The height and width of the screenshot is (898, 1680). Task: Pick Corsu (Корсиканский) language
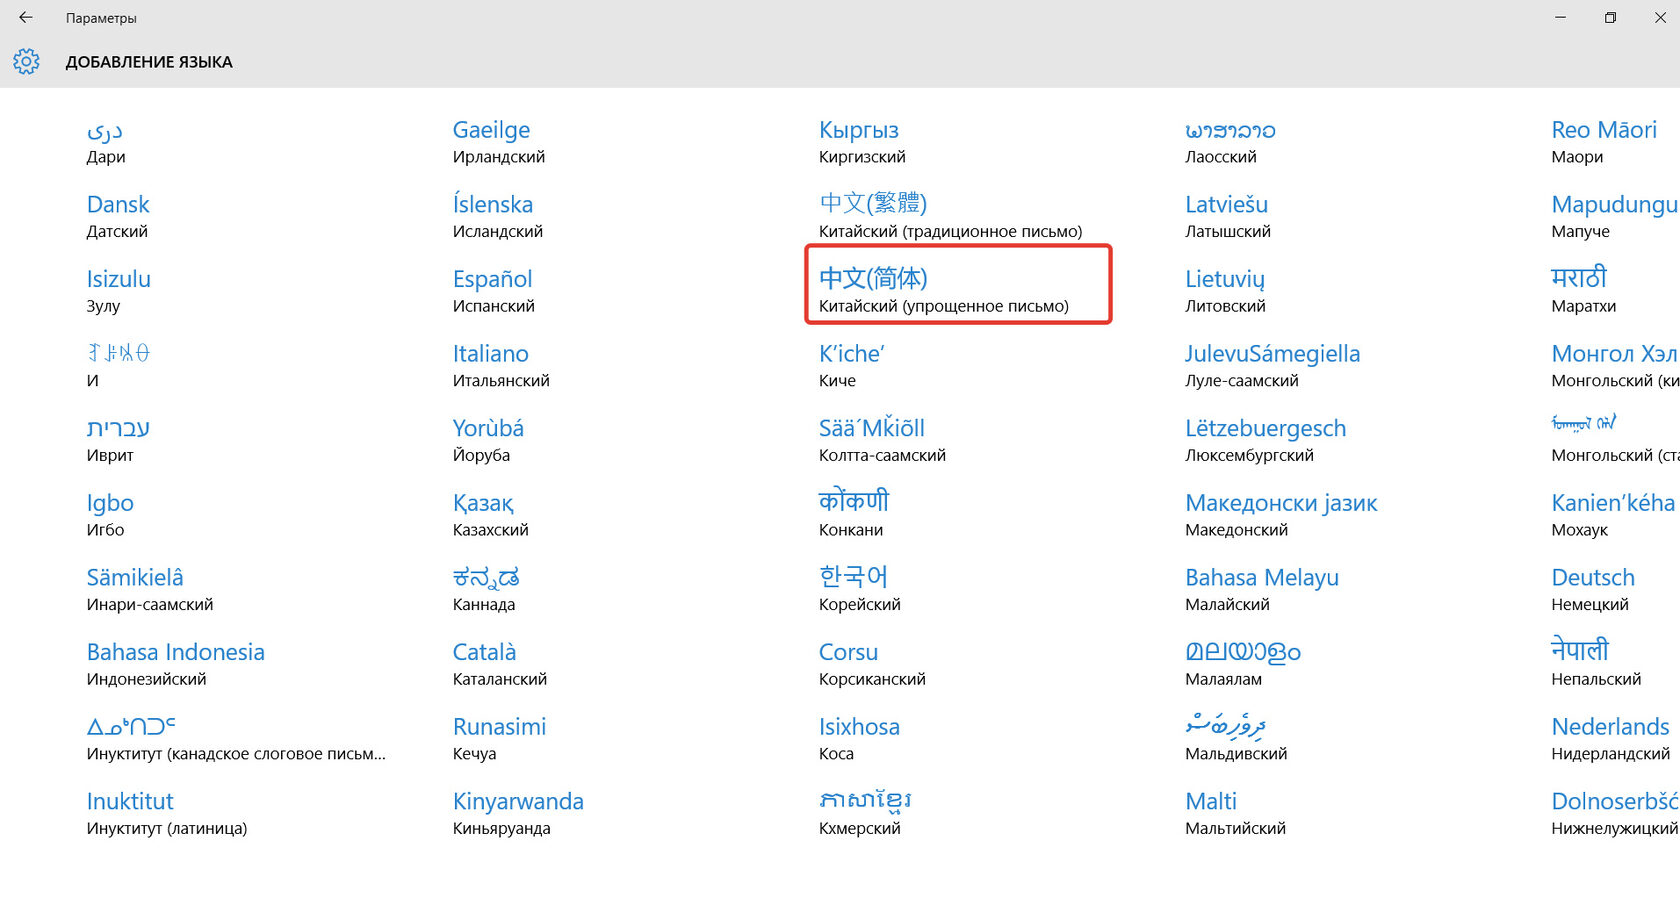click(x=872, y=664)
